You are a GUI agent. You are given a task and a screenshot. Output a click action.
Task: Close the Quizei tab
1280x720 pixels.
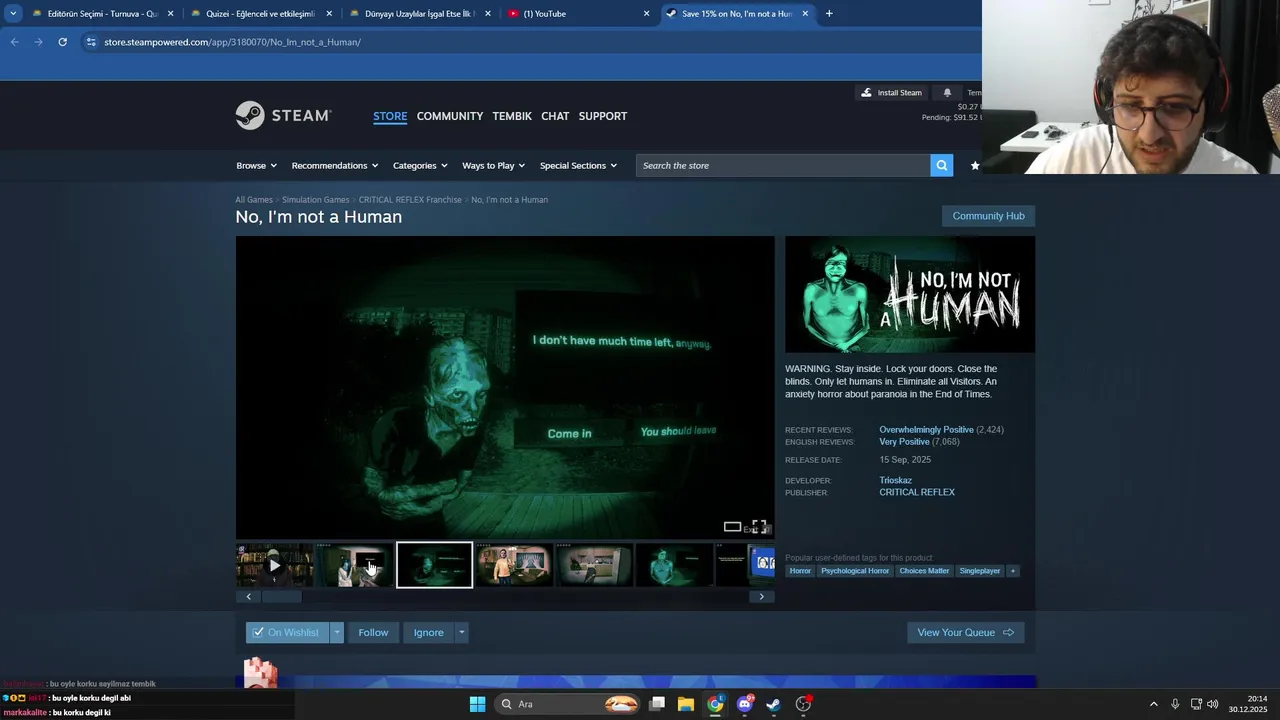tap(329, 14)
